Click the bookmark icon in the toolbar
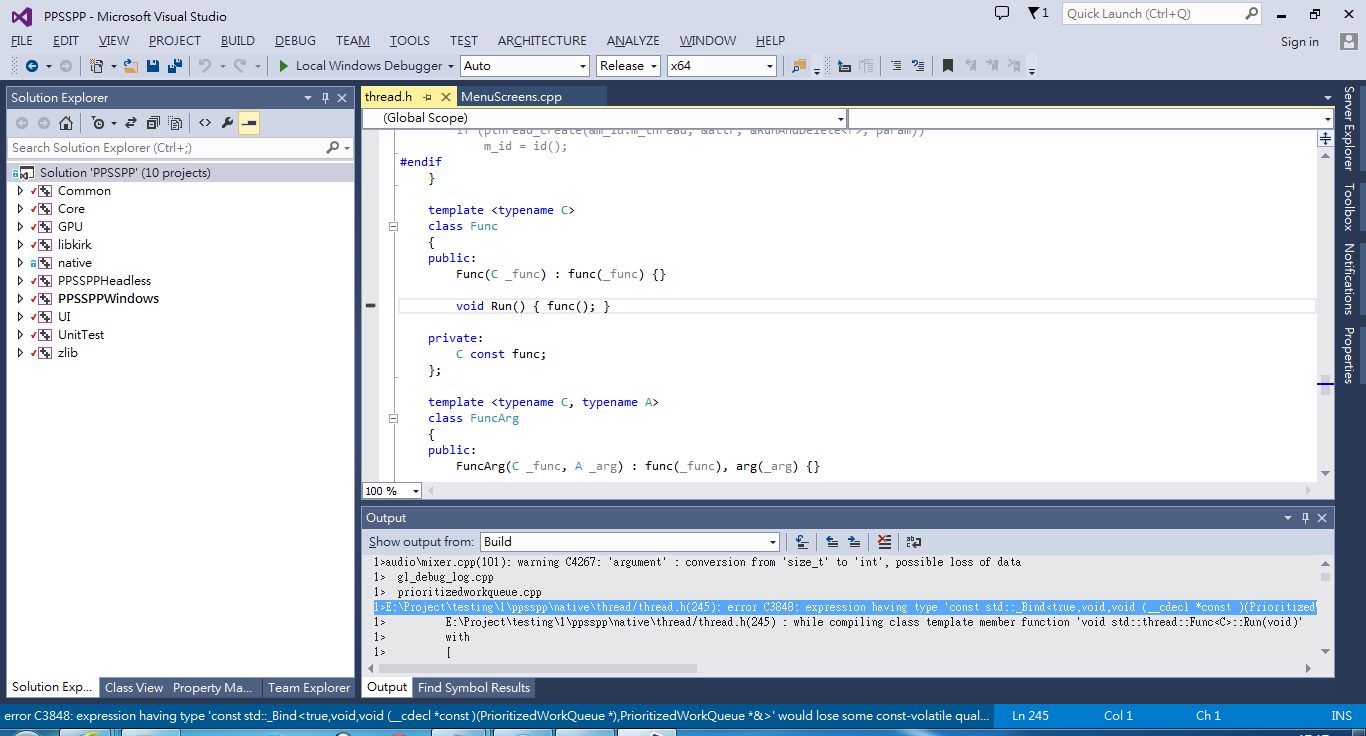 coord(948,66)
